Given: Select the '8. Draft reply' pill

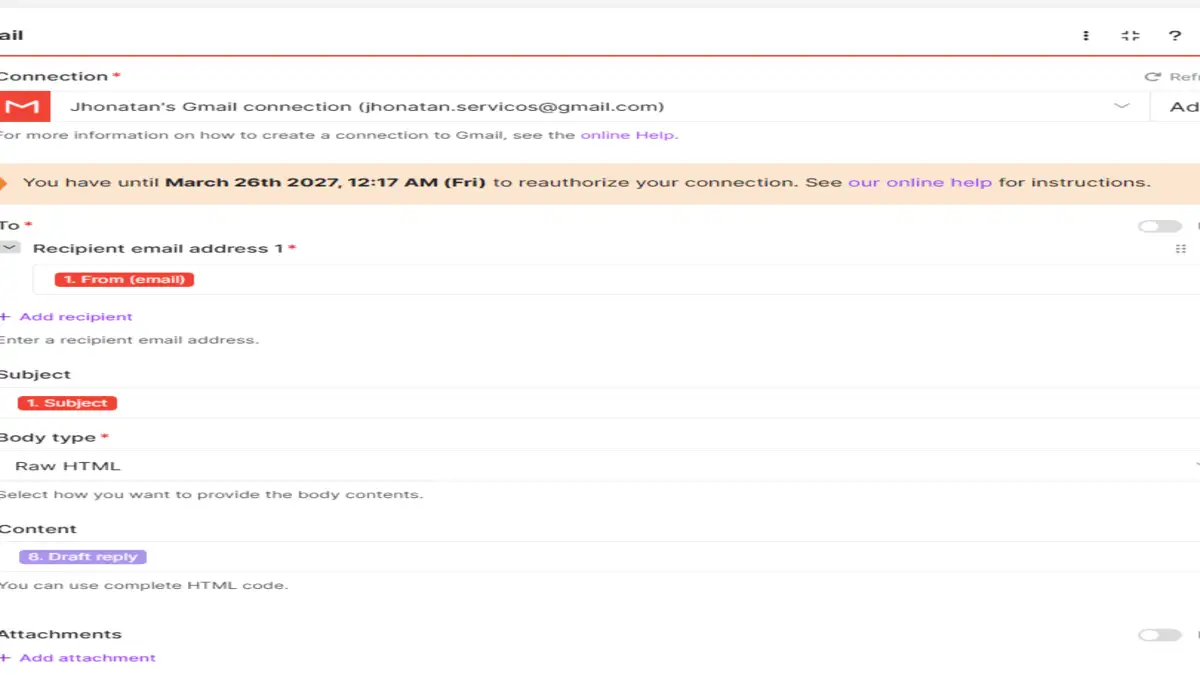Looking at the screenshot, I should [x=83, y=557].
